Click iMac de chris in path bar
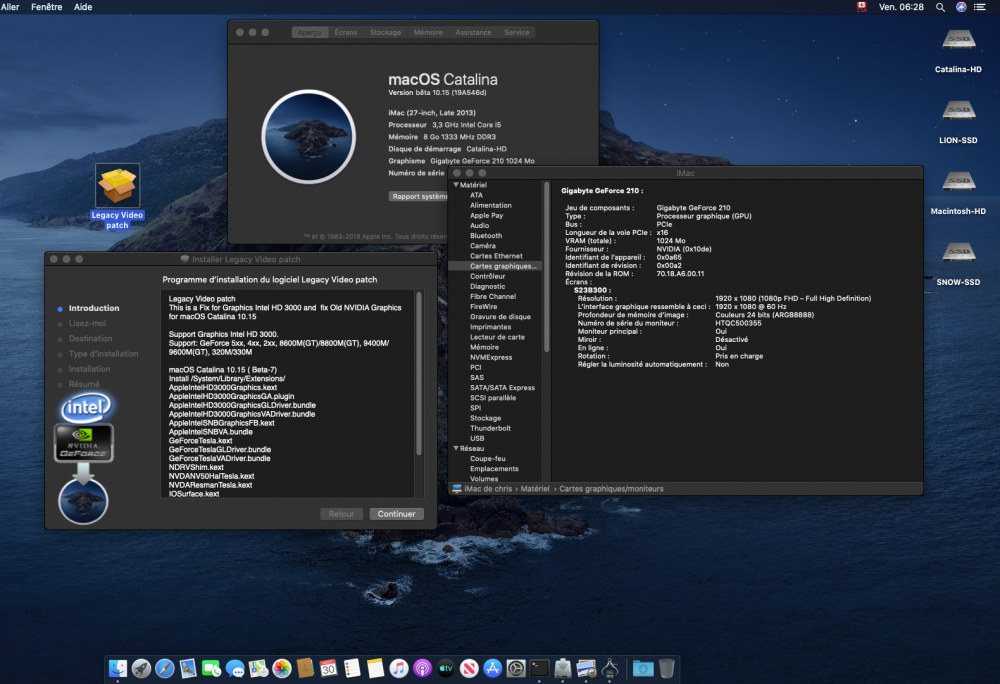 (488, 489)
